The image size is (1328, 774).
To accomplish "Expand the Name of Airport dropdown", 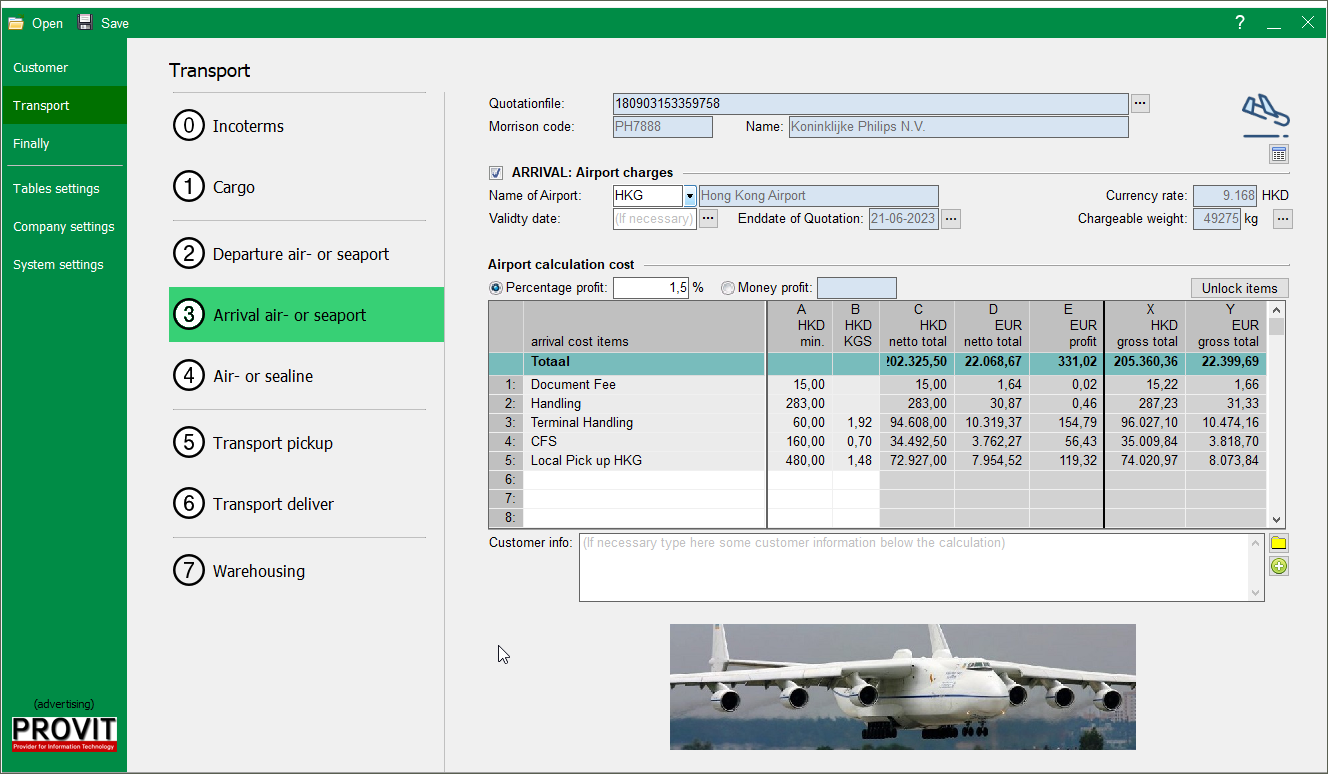I will tap(689, 196).
